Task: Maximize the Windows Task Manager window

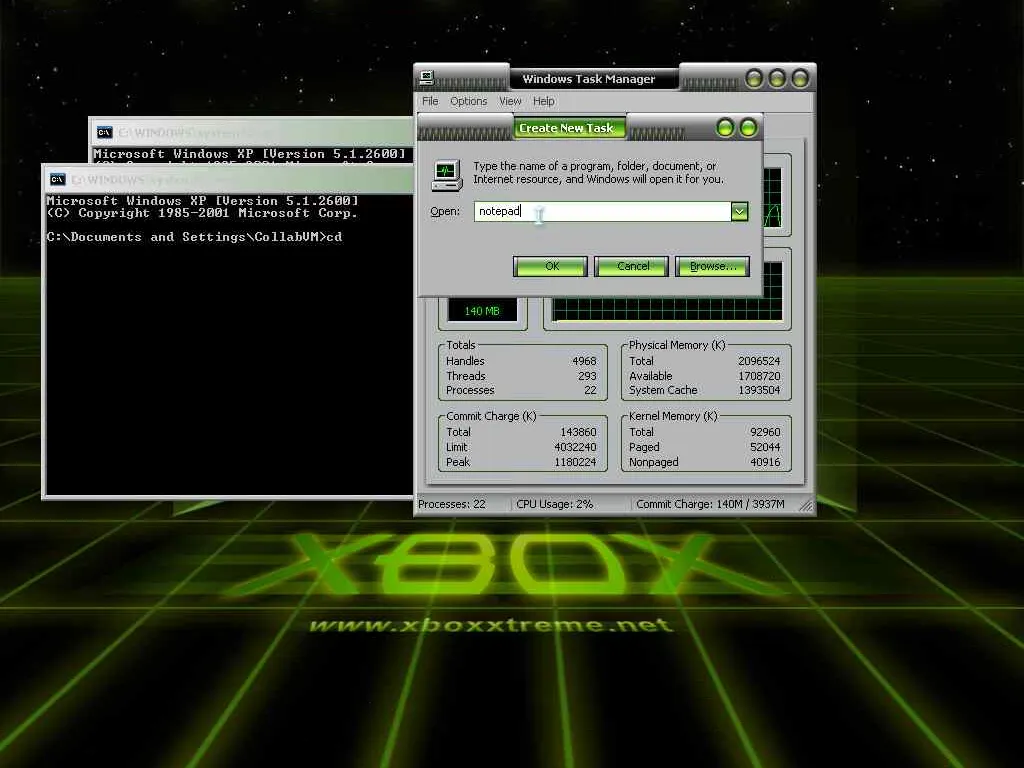Action: tap(777, 79)
